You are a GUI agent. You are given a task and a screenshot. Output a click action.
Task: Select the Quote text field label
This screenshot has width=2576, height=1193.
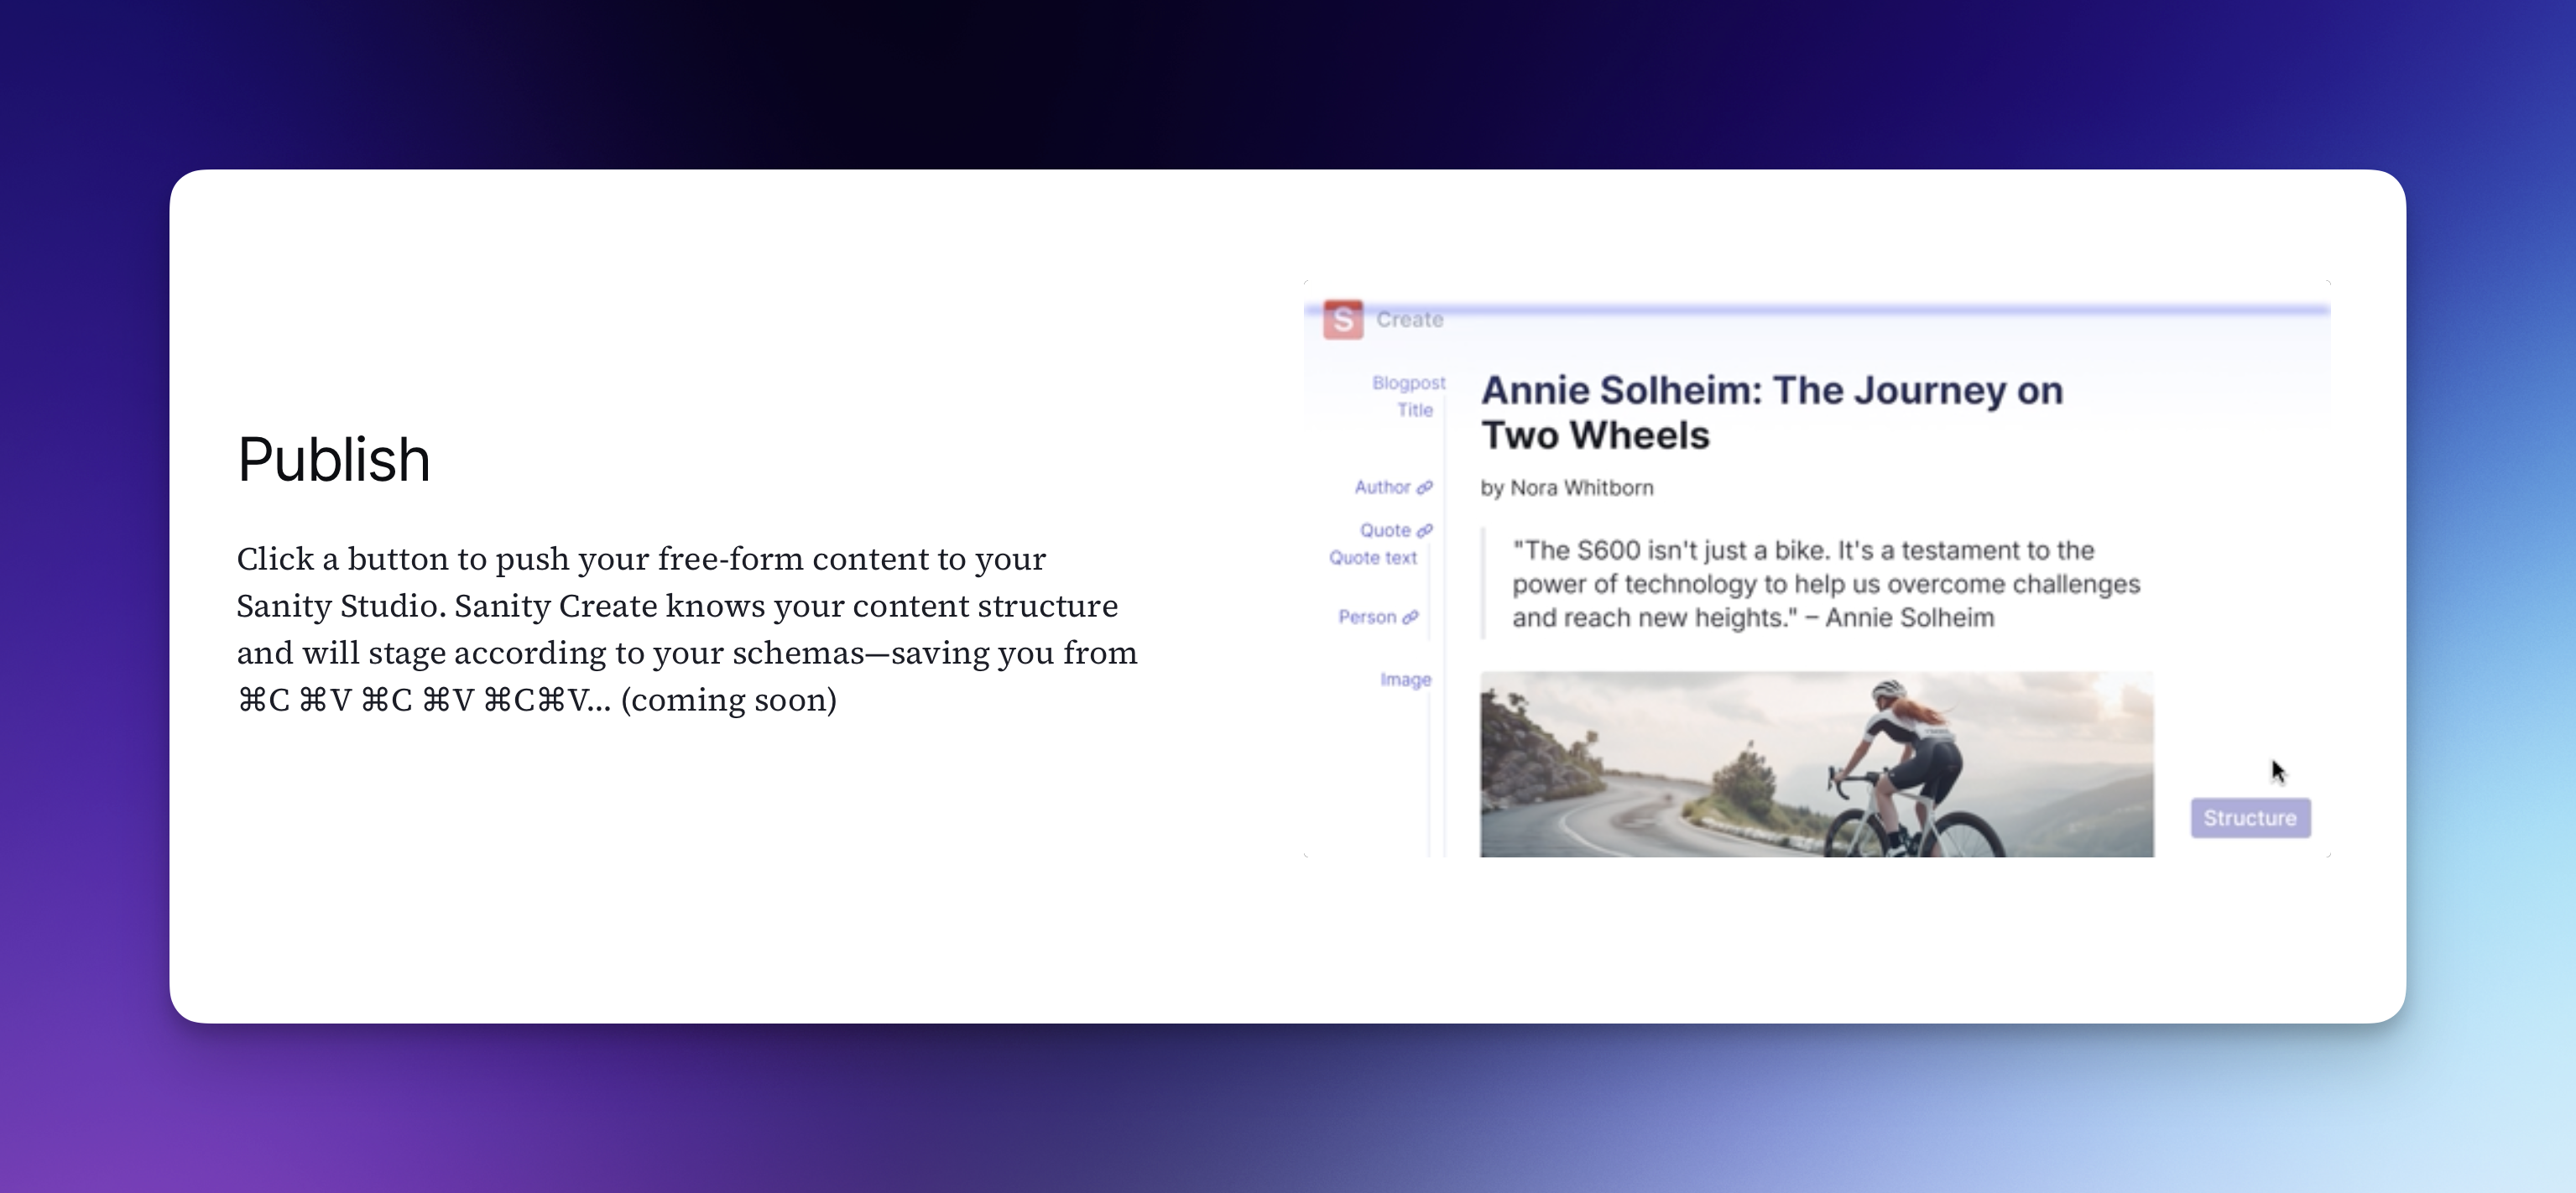1372,558
